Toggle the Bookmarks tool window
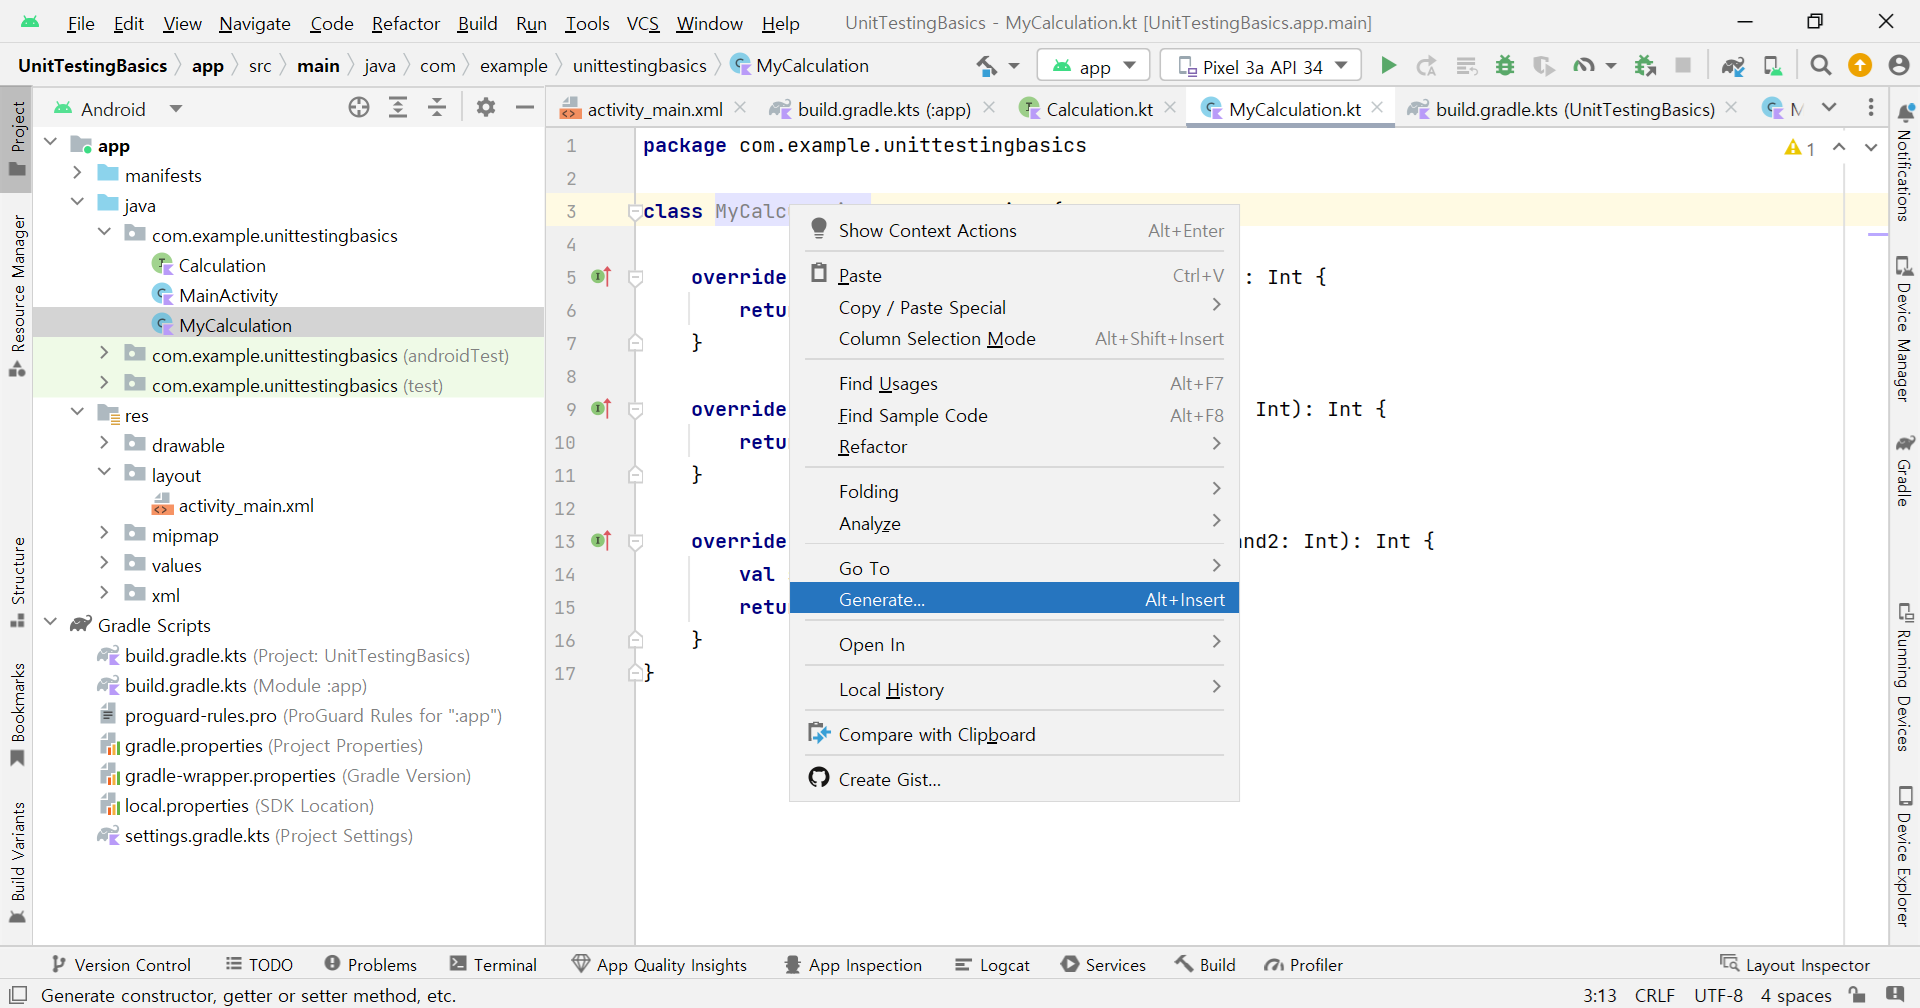 tap(17, 714)
